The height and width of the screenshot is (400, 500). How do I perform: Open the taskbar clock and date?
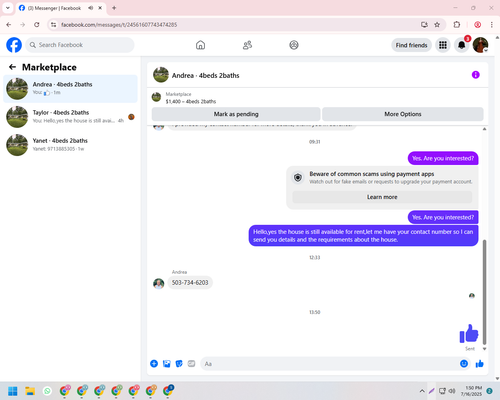[x=471, y=391]
